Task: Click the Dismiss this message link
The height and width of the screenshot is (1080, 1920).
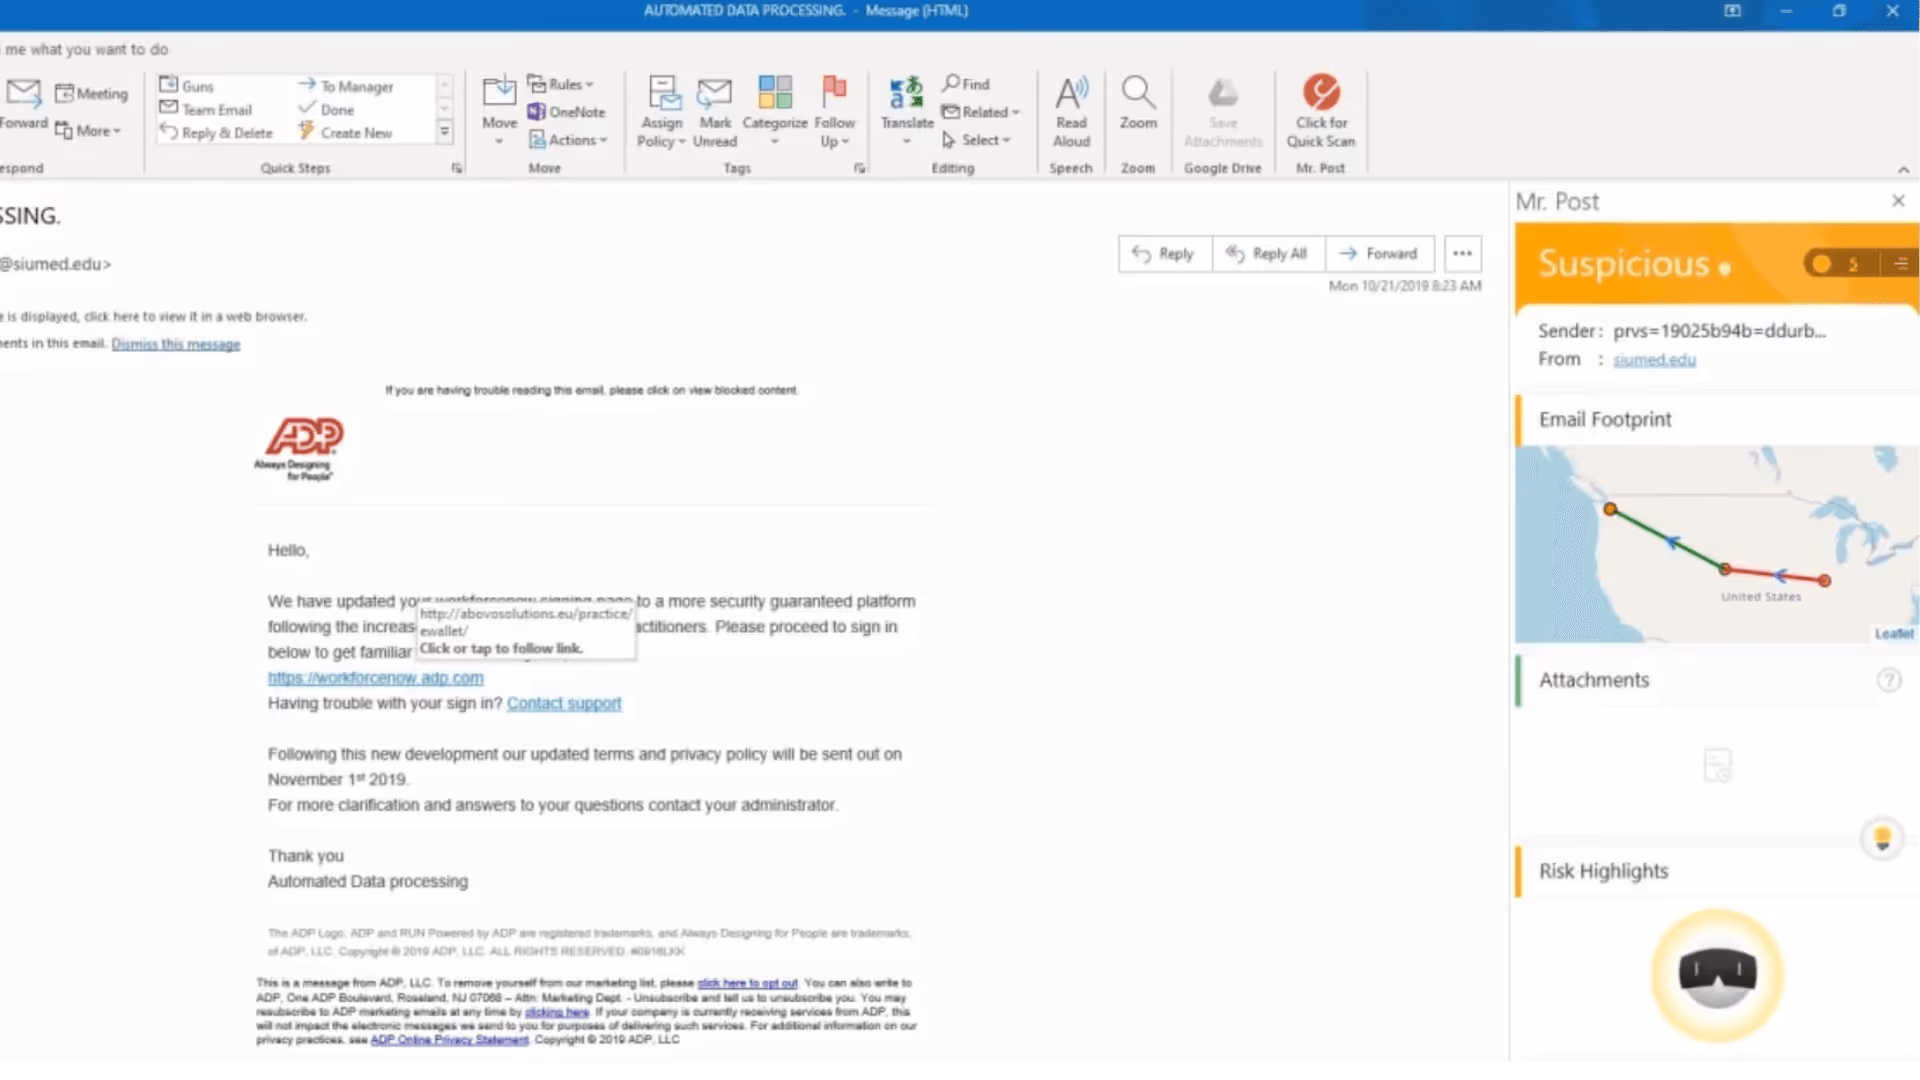Action: [x=176, y=344]
